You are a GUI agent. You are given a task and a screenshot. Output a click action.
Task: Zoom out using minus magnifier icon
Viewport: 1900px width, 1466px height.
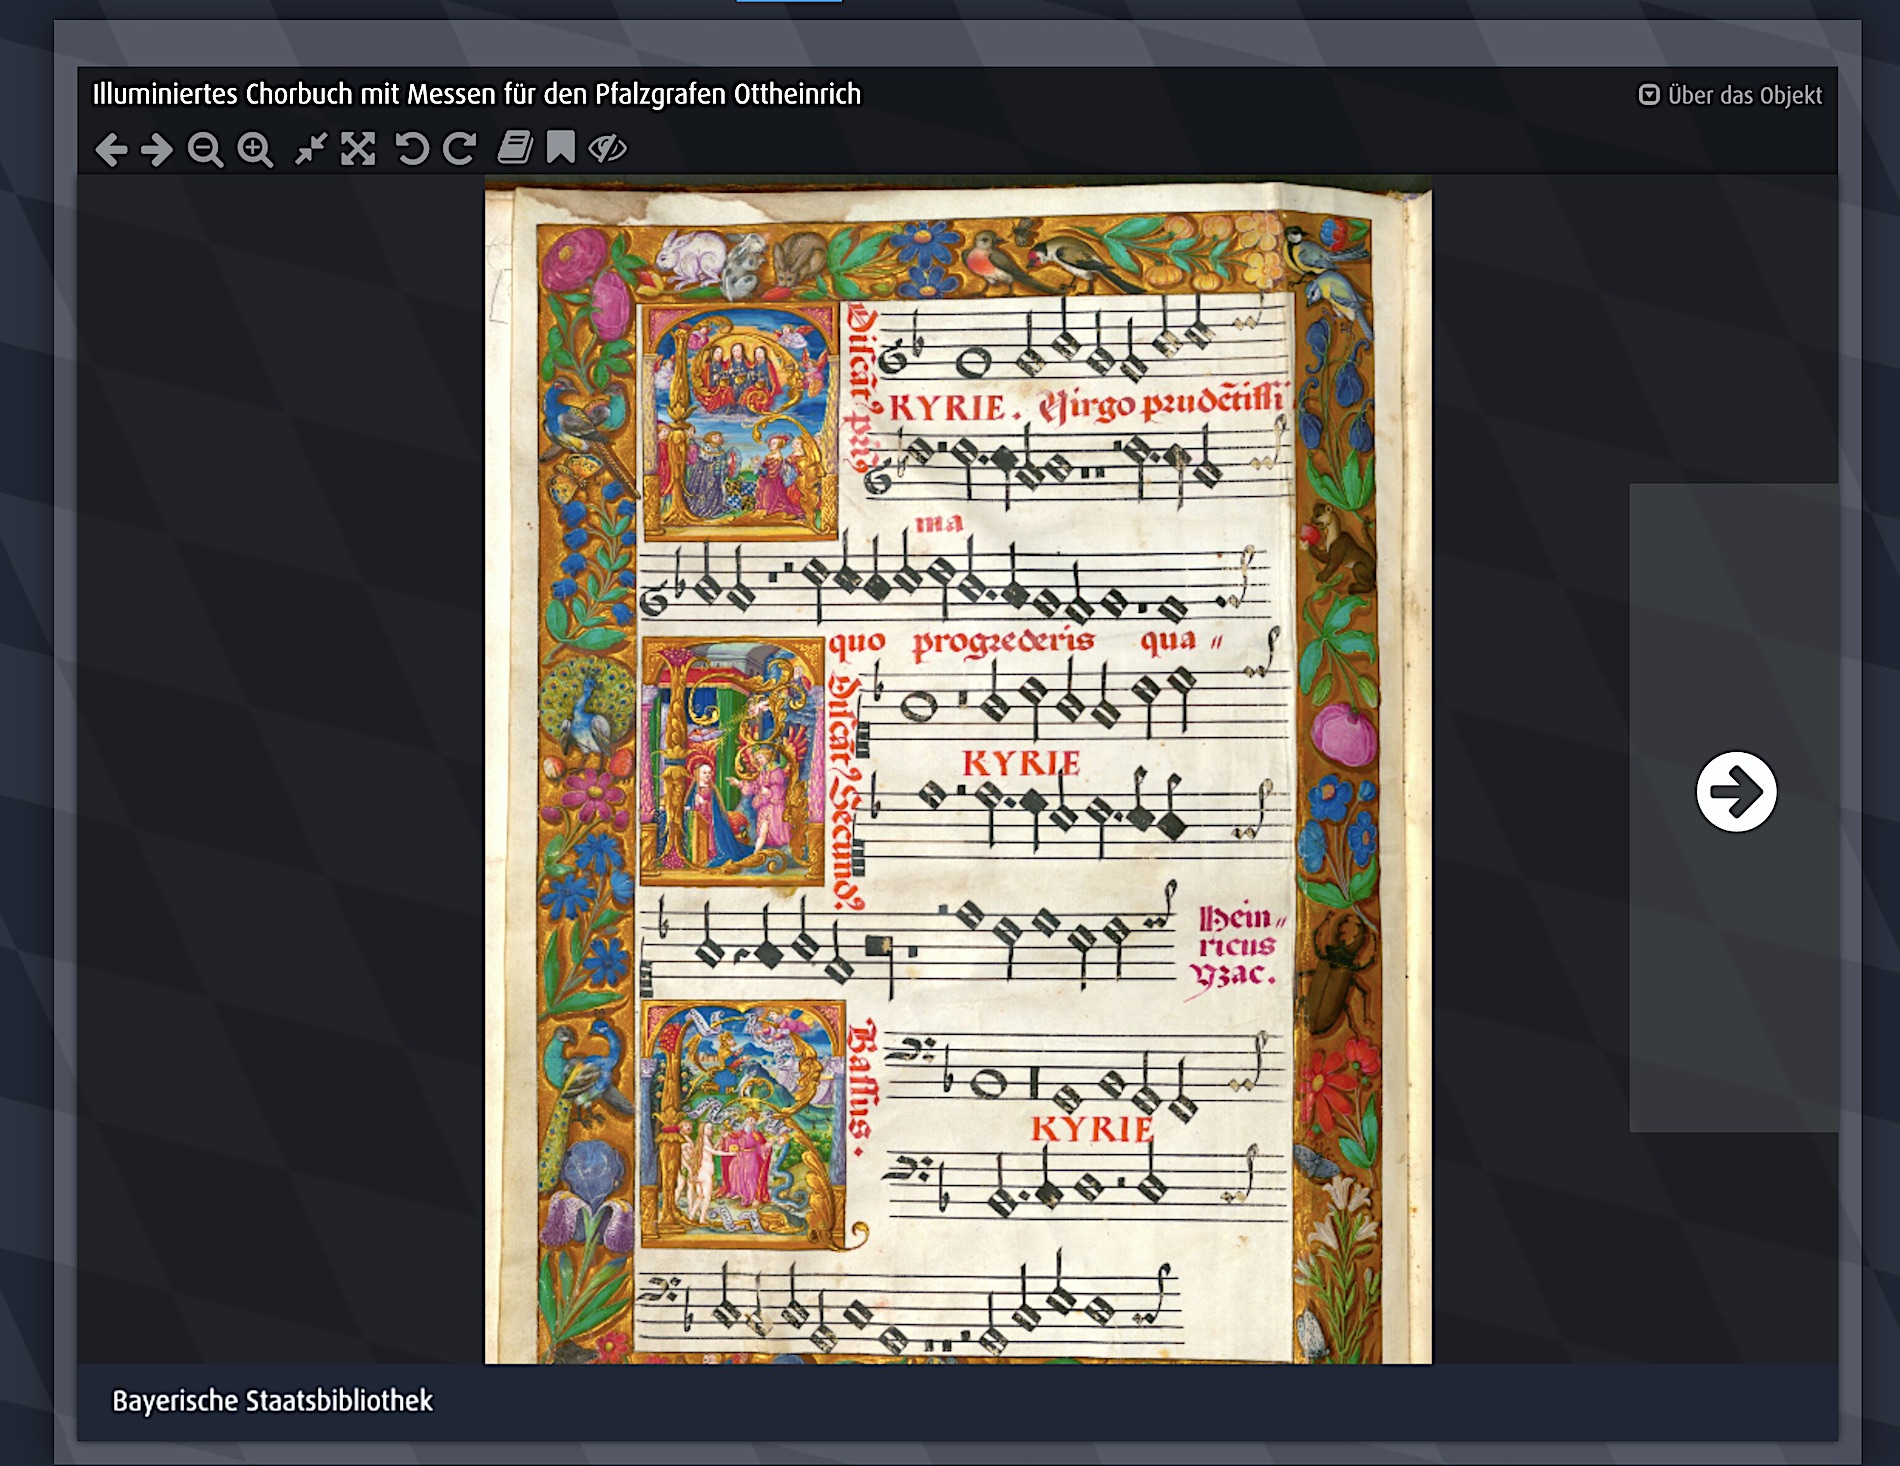(x=205, y=150)
